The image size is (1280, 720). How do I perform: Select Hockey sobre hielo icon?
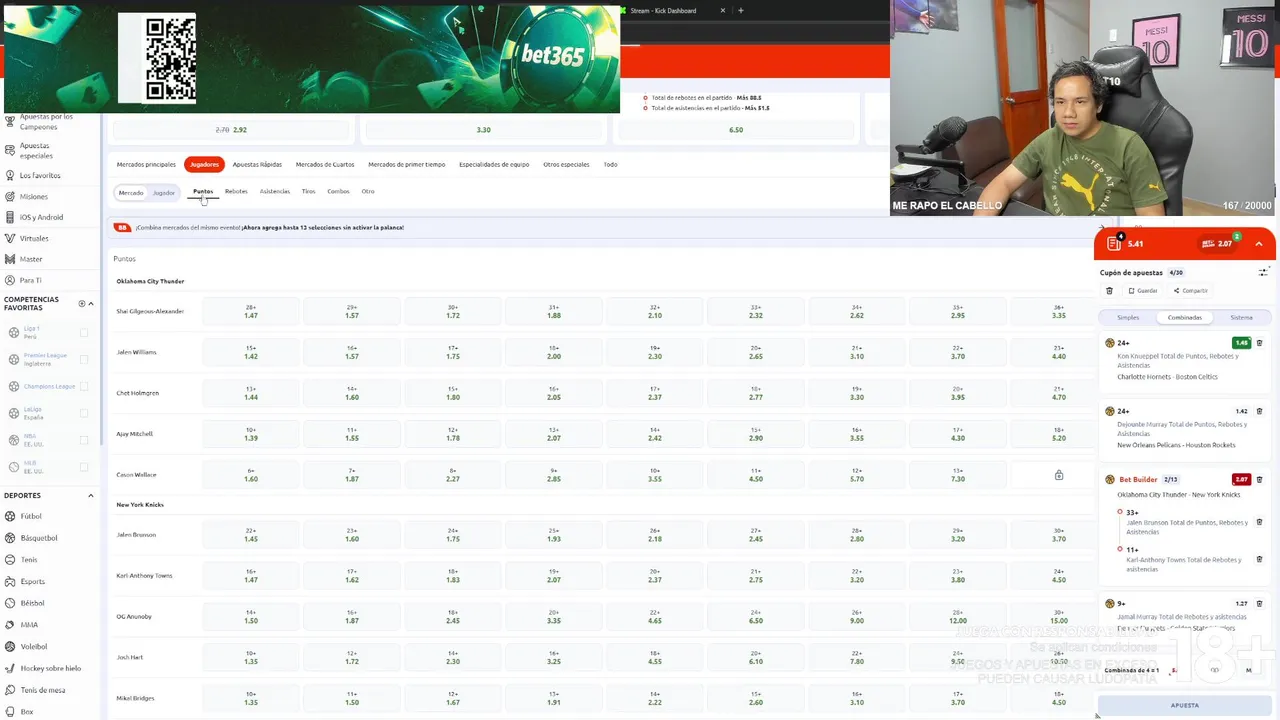[10, 668]
